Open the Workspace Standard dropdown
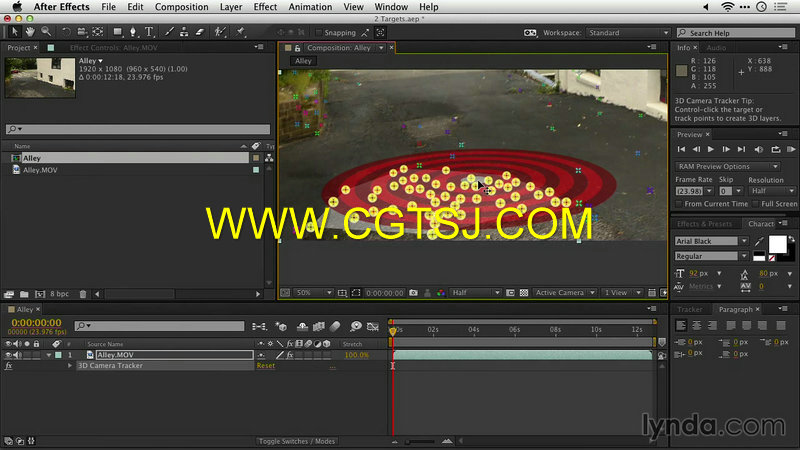800x450 pixels. 628,33
